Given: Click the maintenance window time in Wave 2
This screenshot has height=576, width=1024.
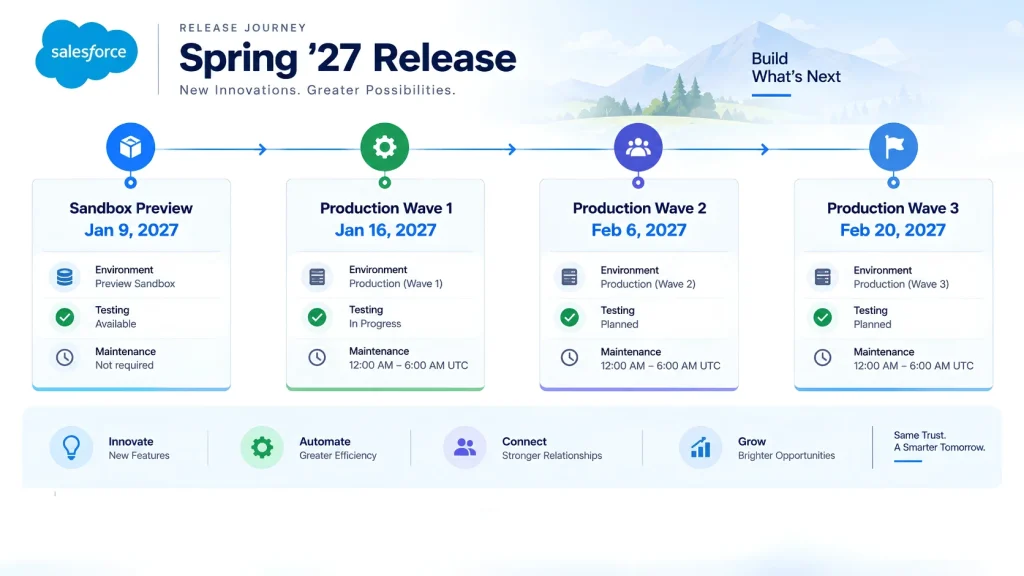Looking at the screenshot, I should pos(660,366).
